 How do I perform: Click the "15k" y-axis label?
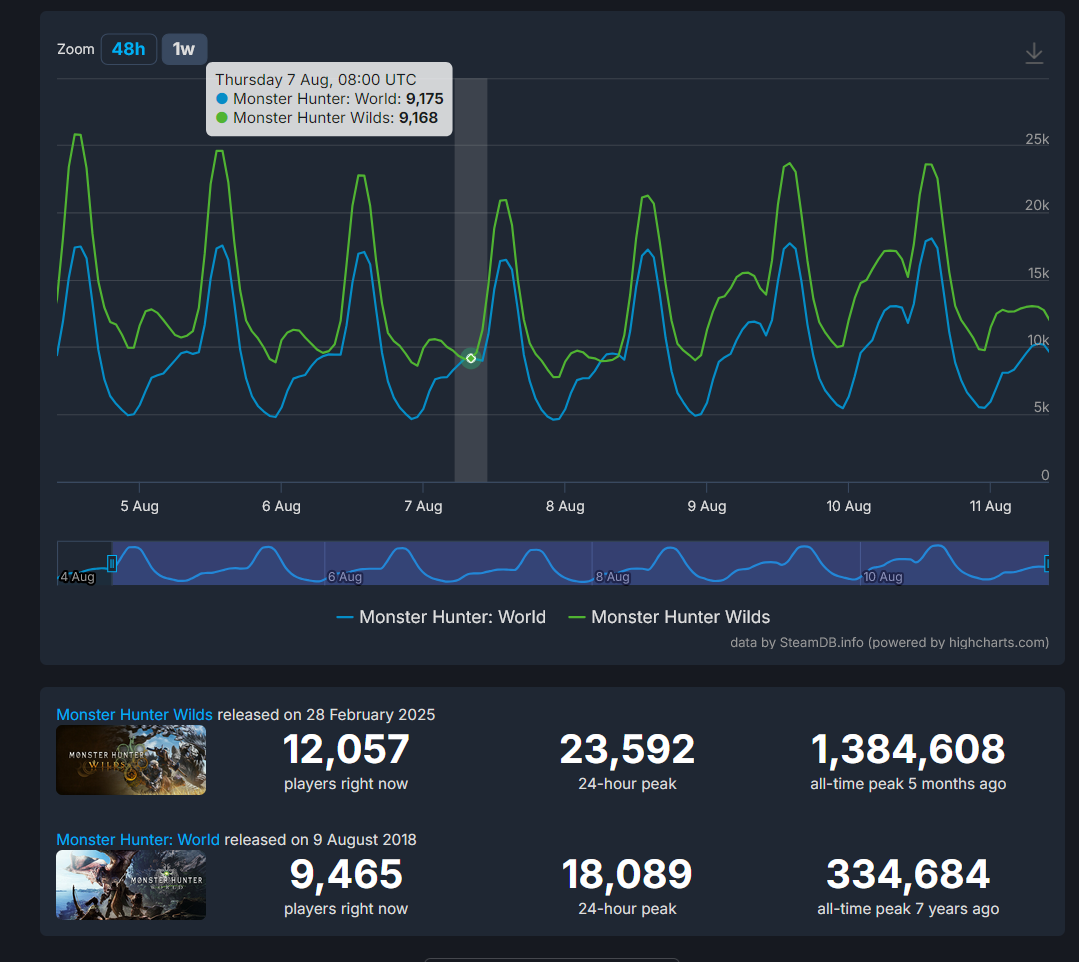click(1038, 273)
